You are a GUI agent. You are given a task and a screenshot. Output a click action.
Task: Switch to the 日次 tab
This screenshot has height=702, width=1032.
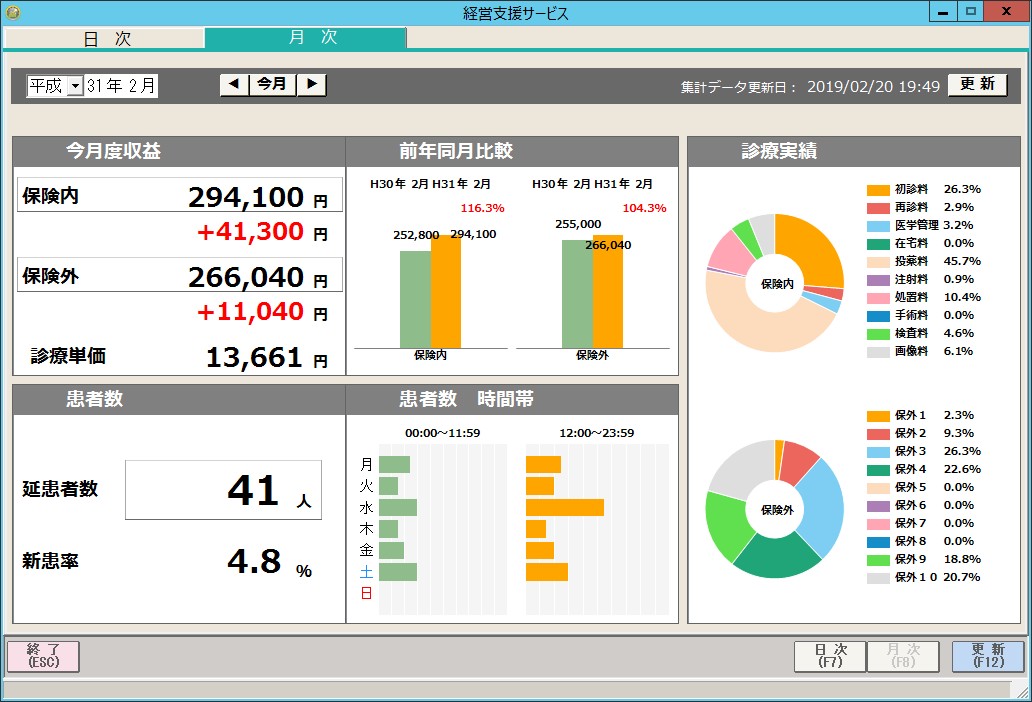point(107,39)
